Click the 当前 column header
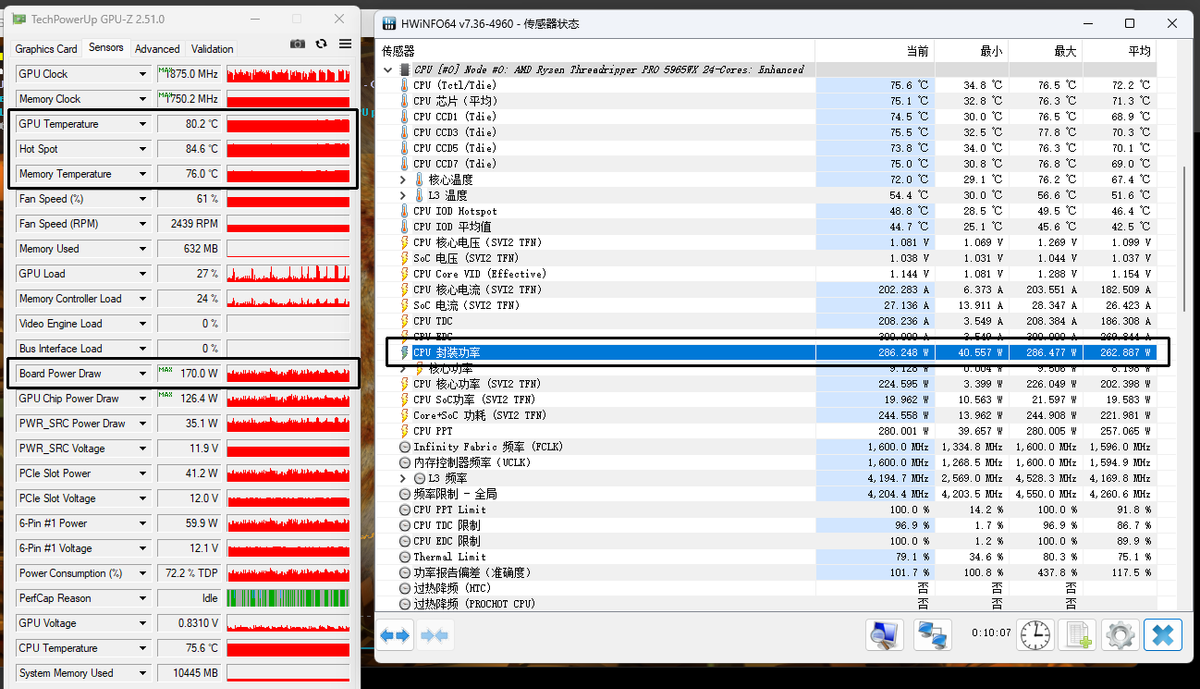The height and width of the screenshot is (689, 1200). [874, 50]
